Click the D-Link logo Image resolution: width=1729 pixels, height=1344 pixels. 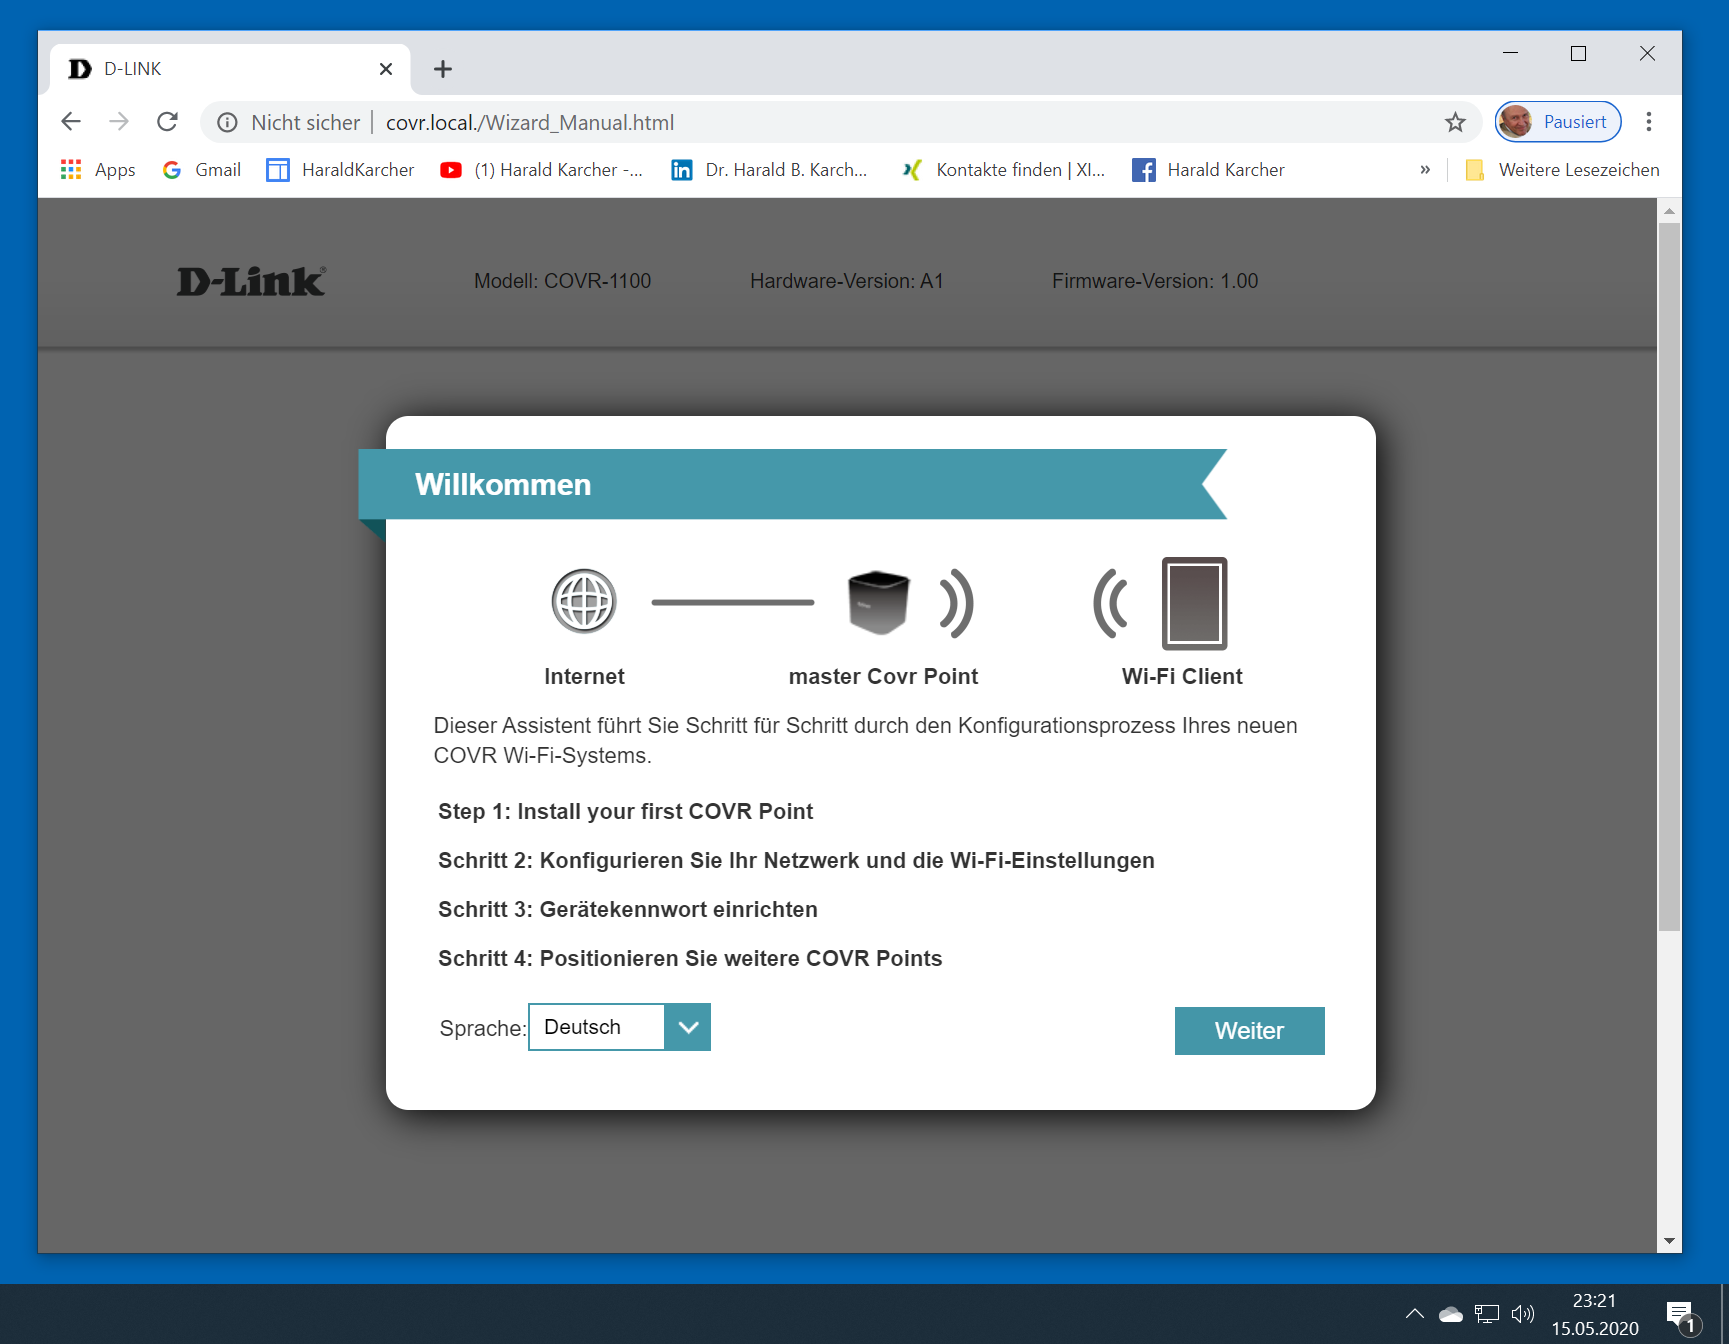pyautogui.click(x=251, y=281)
